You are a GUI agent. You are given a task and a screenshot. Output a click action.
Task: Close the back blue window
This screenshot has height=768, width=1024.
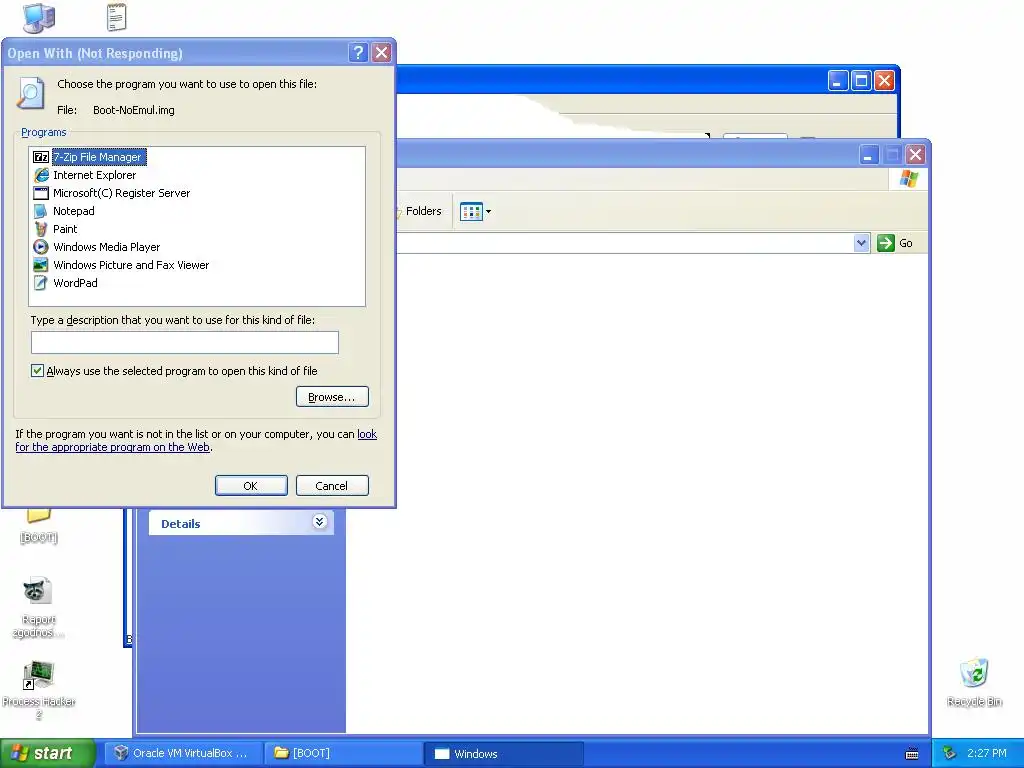click(x=884, y=81)
